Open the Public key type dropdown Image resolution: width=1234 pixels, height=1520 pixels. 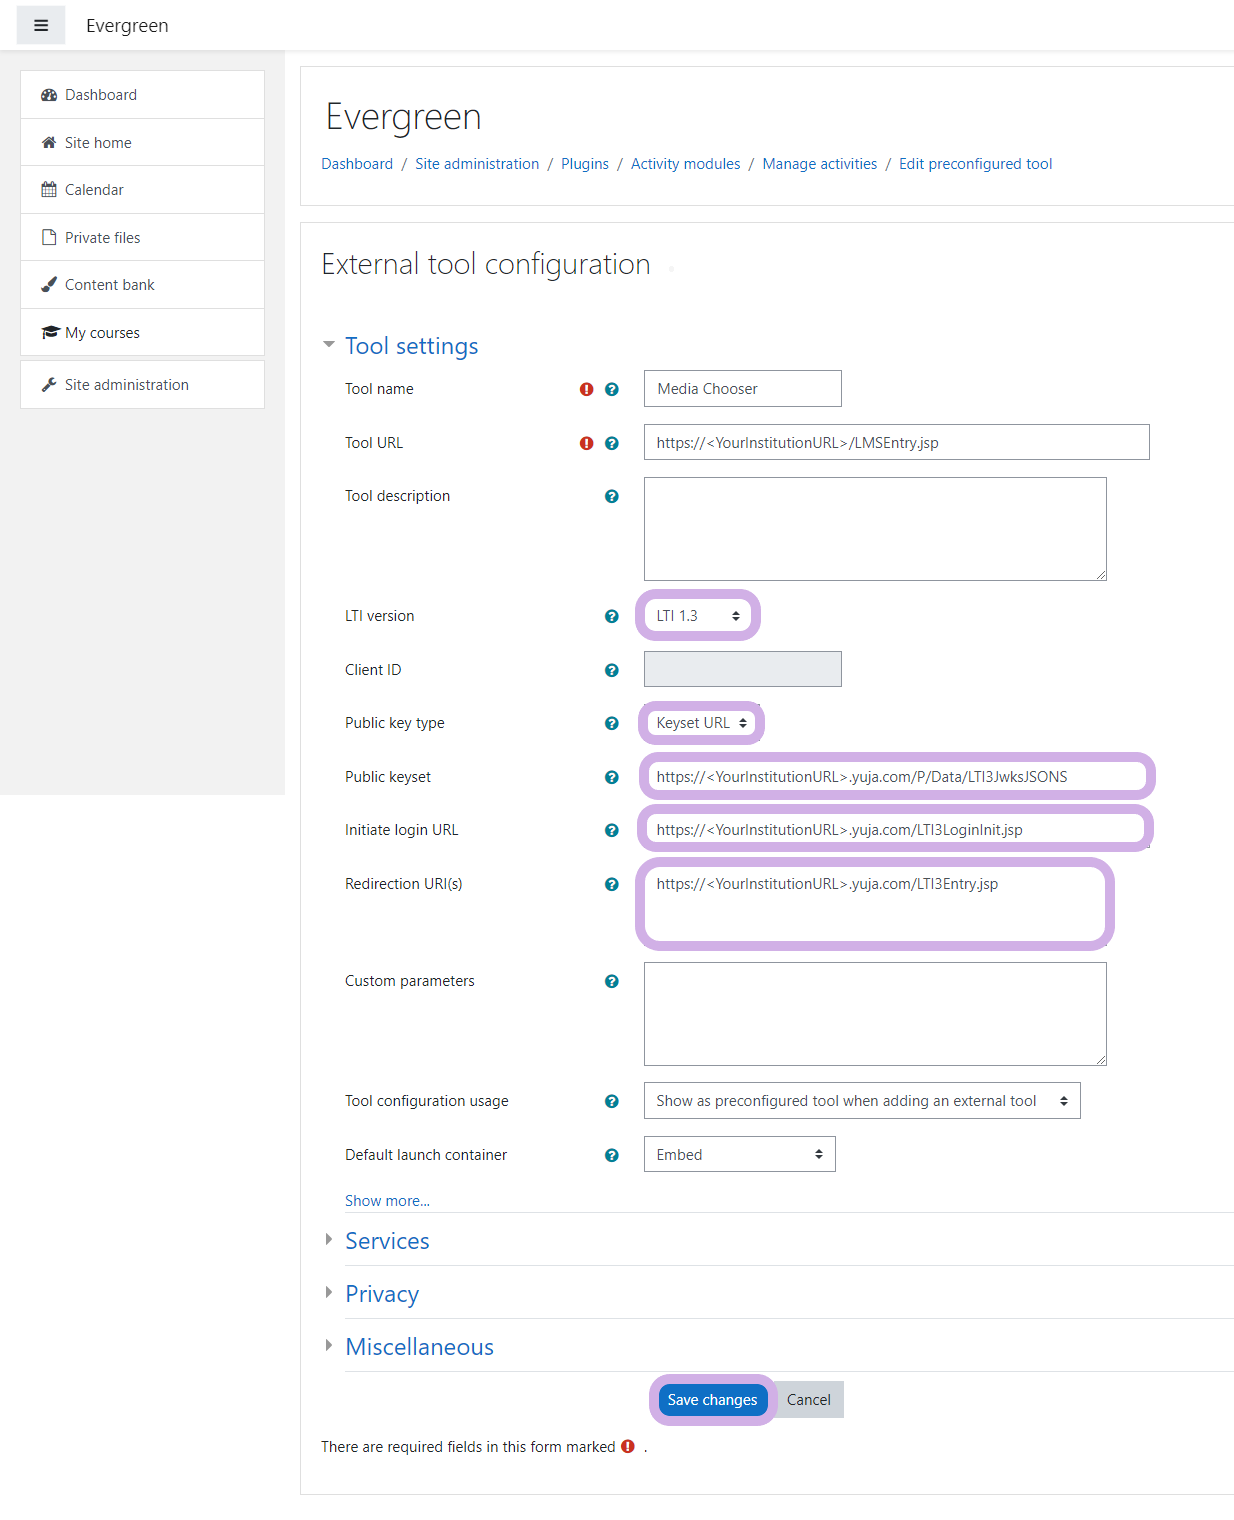point(701,723)
